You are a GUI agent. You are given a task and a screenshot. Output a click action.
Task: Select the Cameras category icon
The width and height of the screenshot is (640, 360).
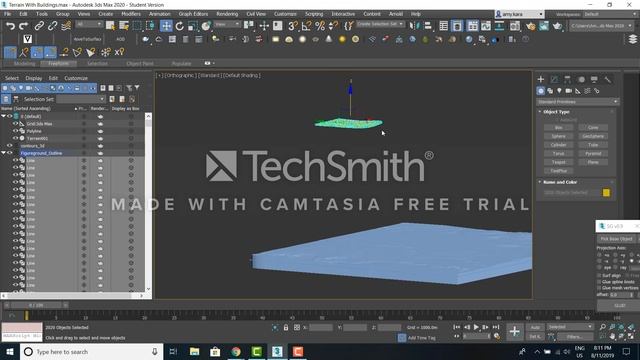(569, 91)
